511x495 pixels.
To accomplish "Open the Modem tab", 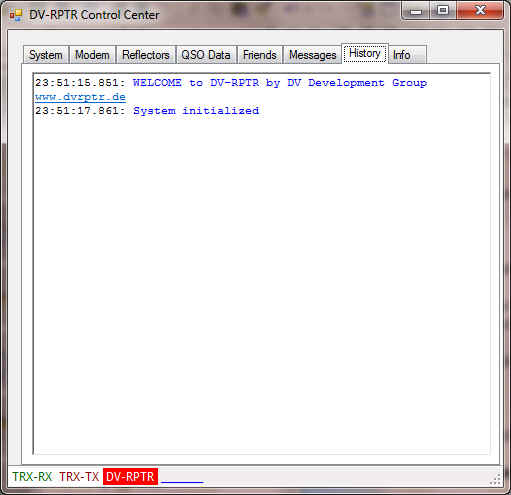I will pos(92,55).
